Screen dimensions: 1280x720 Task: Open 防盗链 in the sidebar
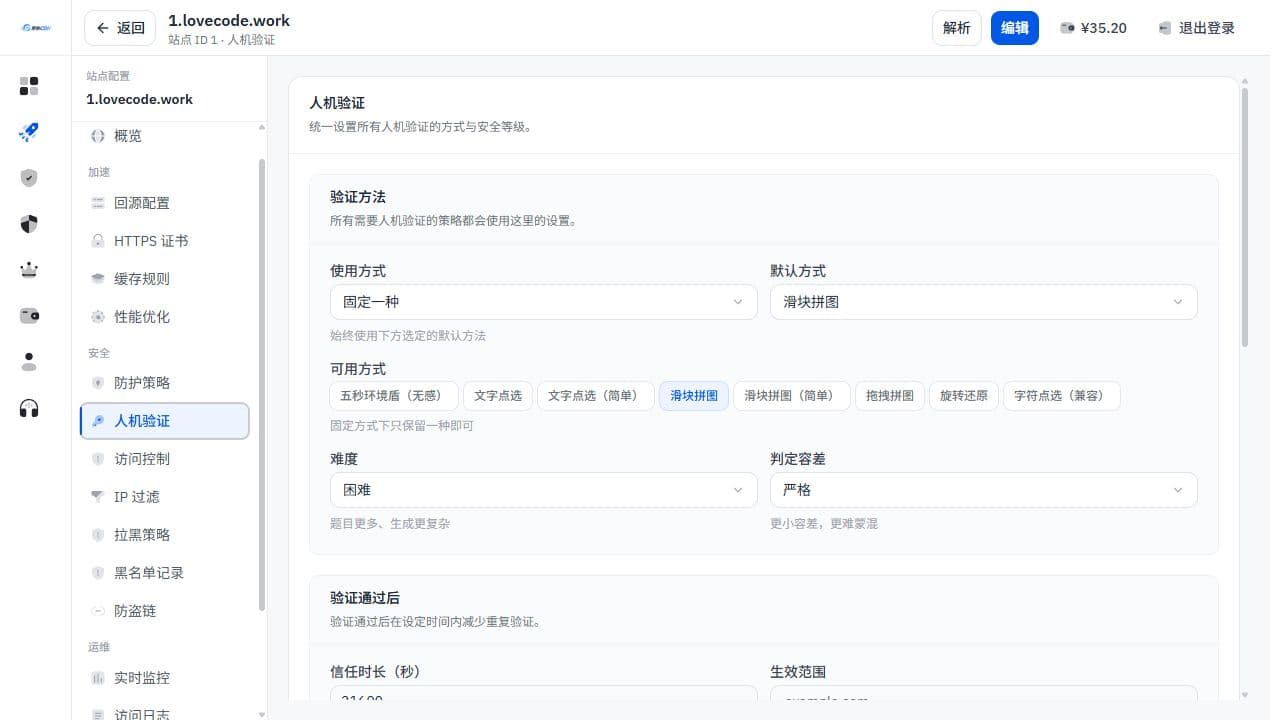165,611
